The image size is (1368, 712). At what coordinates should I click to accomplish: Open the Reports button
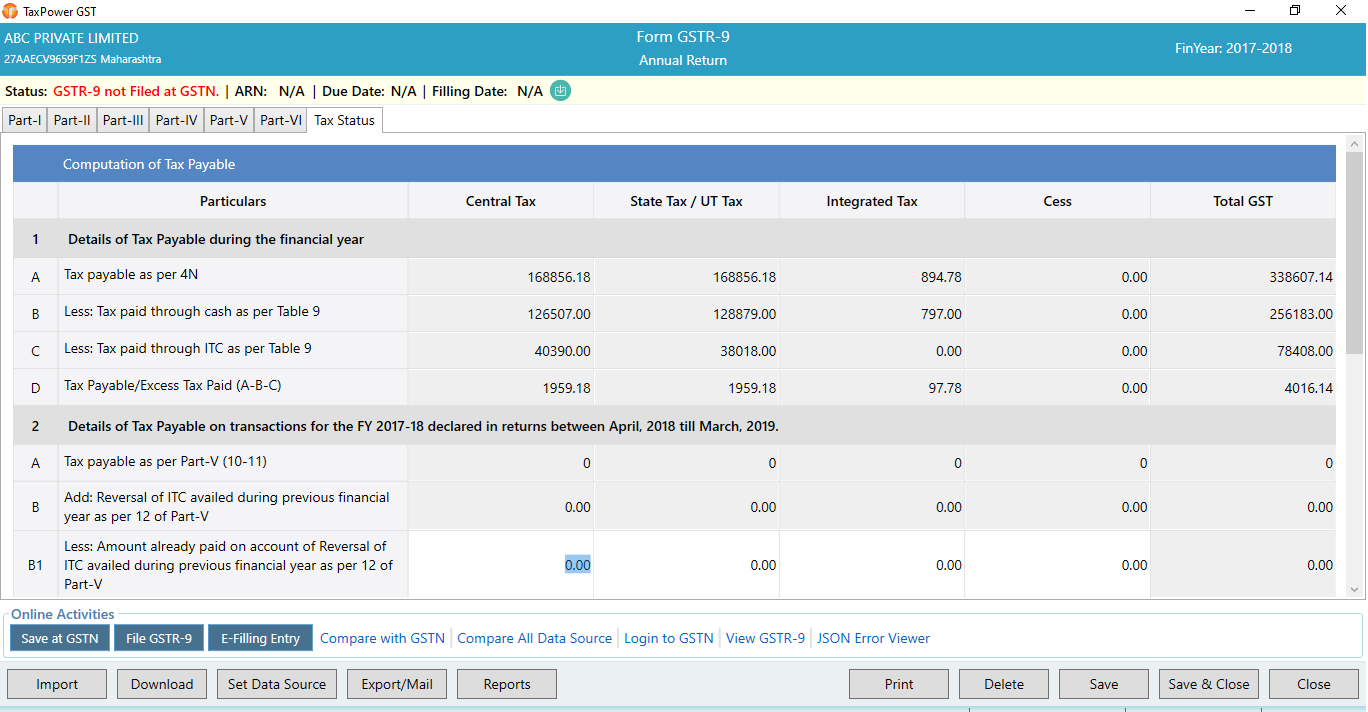[507, 684]
